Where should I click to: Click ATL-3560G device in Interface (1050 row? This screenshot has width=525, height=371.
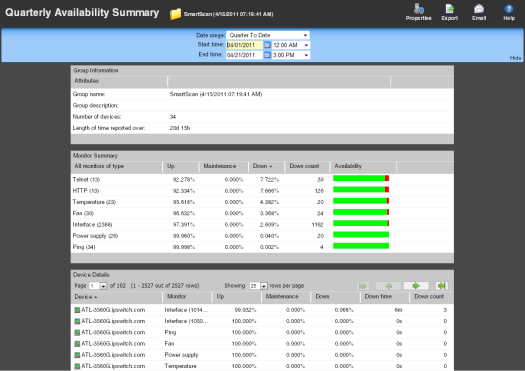[x=113, y=321]
